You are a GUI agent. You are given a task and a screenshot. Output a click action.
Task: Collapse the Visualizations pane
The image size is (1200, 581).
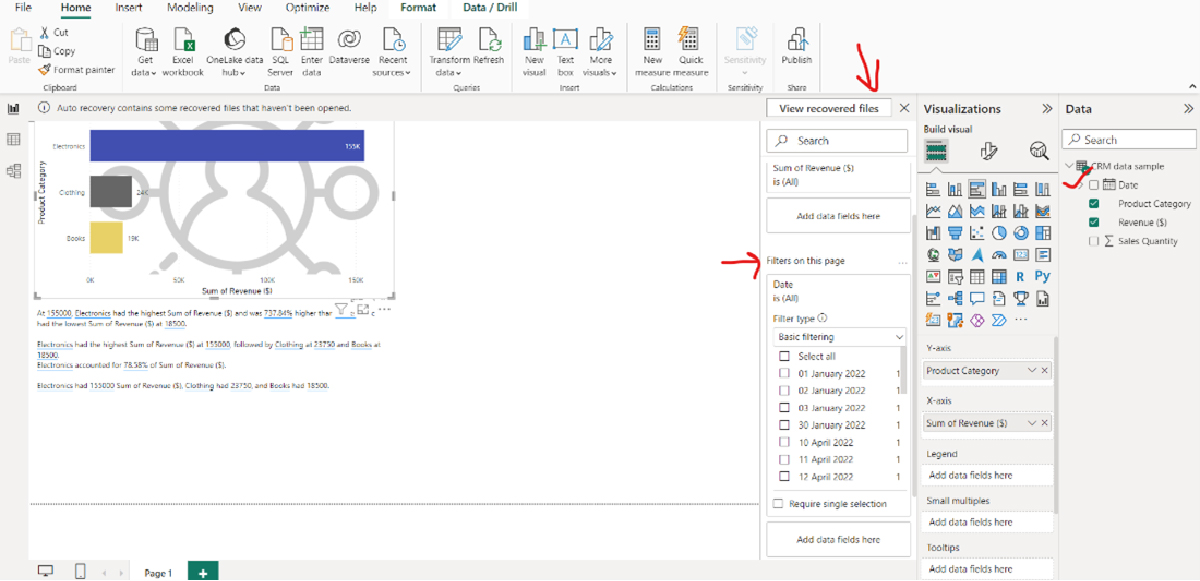pos(1047,109)
